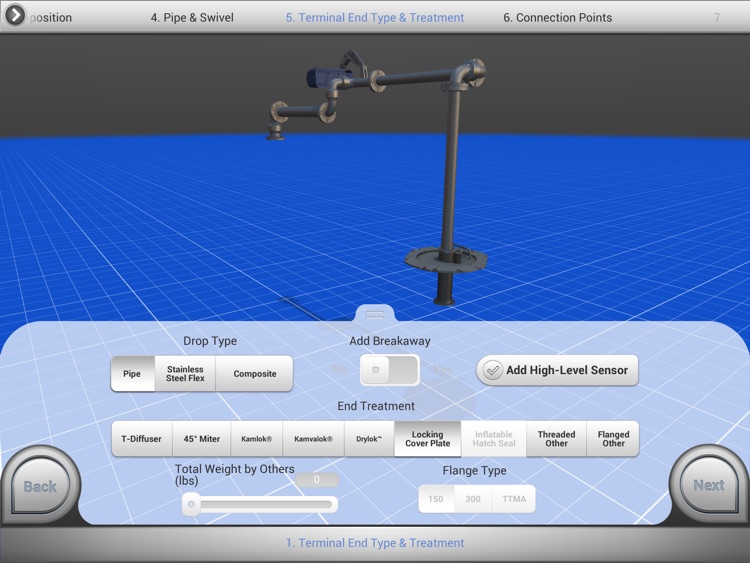The image size is (750, 563).
Task: Open the 4. Pipe & Swivel step
Action: click(194, 18)
